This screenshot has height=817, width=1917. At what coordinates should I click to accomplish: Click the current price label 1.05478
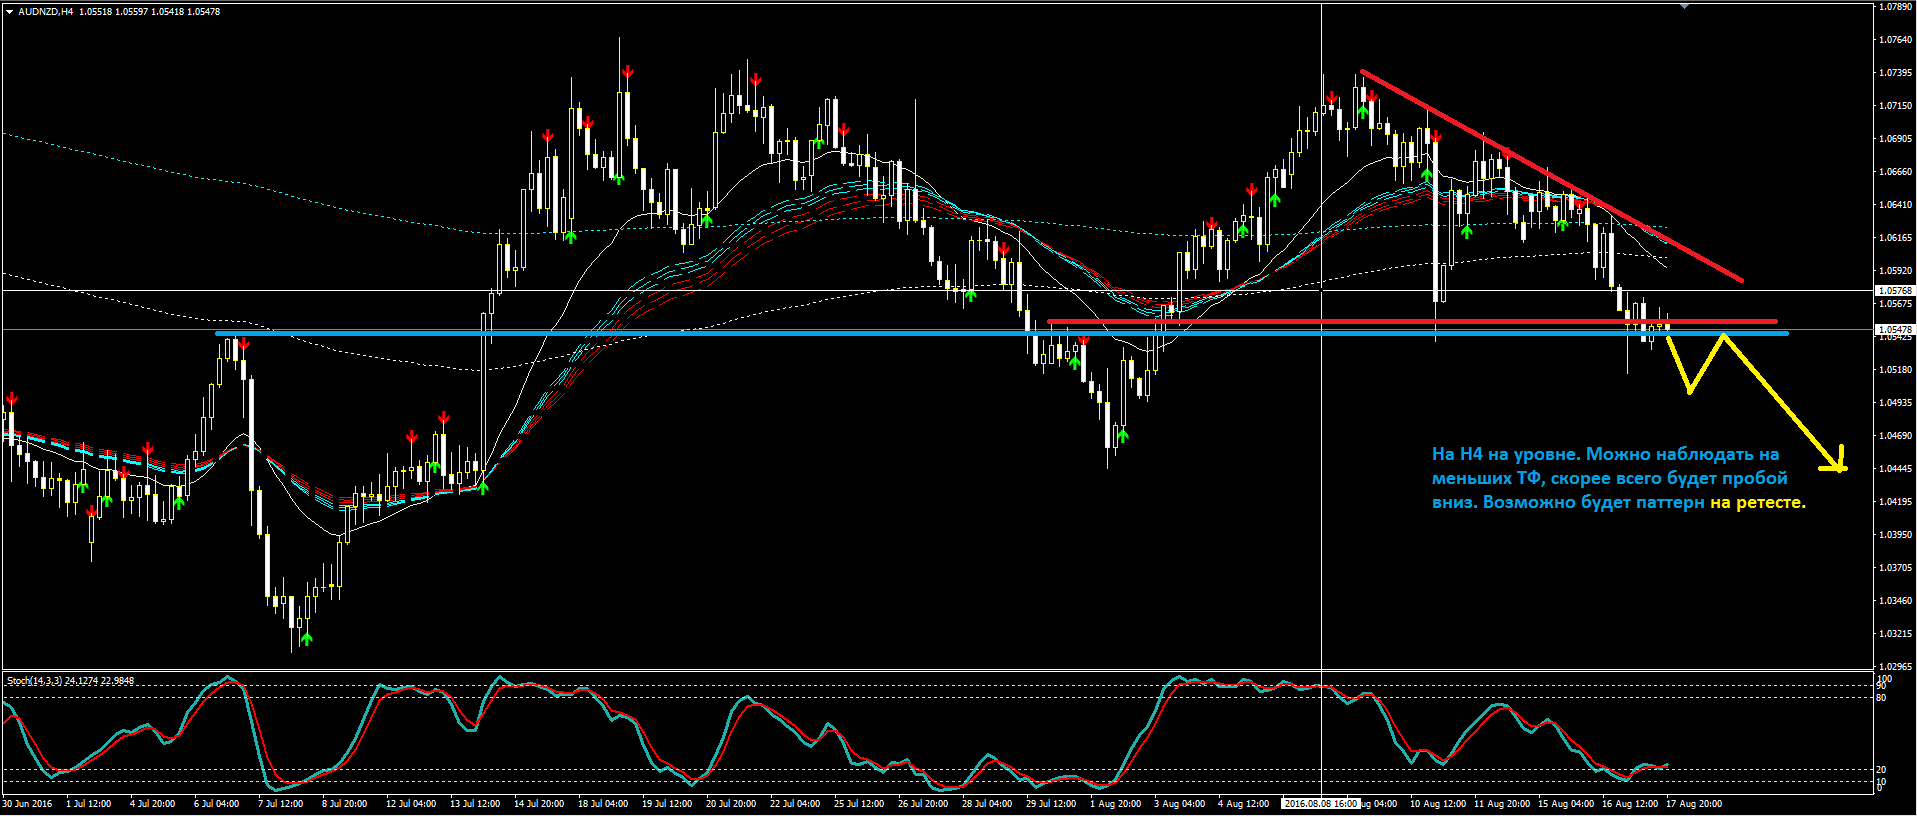(x=1895, y=329)
